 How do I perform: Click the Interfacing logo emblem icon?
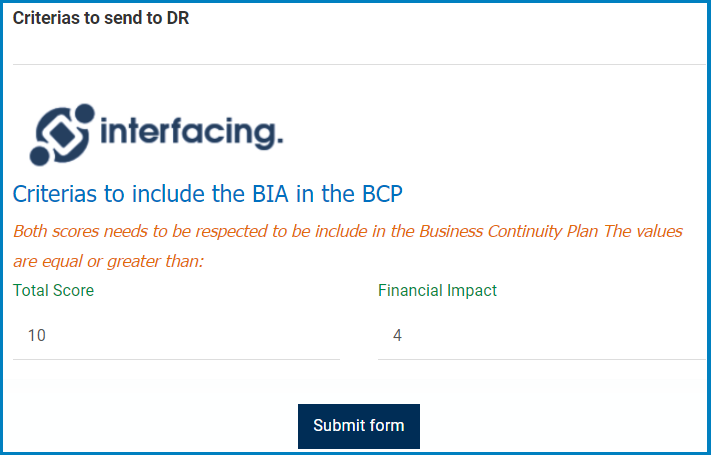(62, 134)
